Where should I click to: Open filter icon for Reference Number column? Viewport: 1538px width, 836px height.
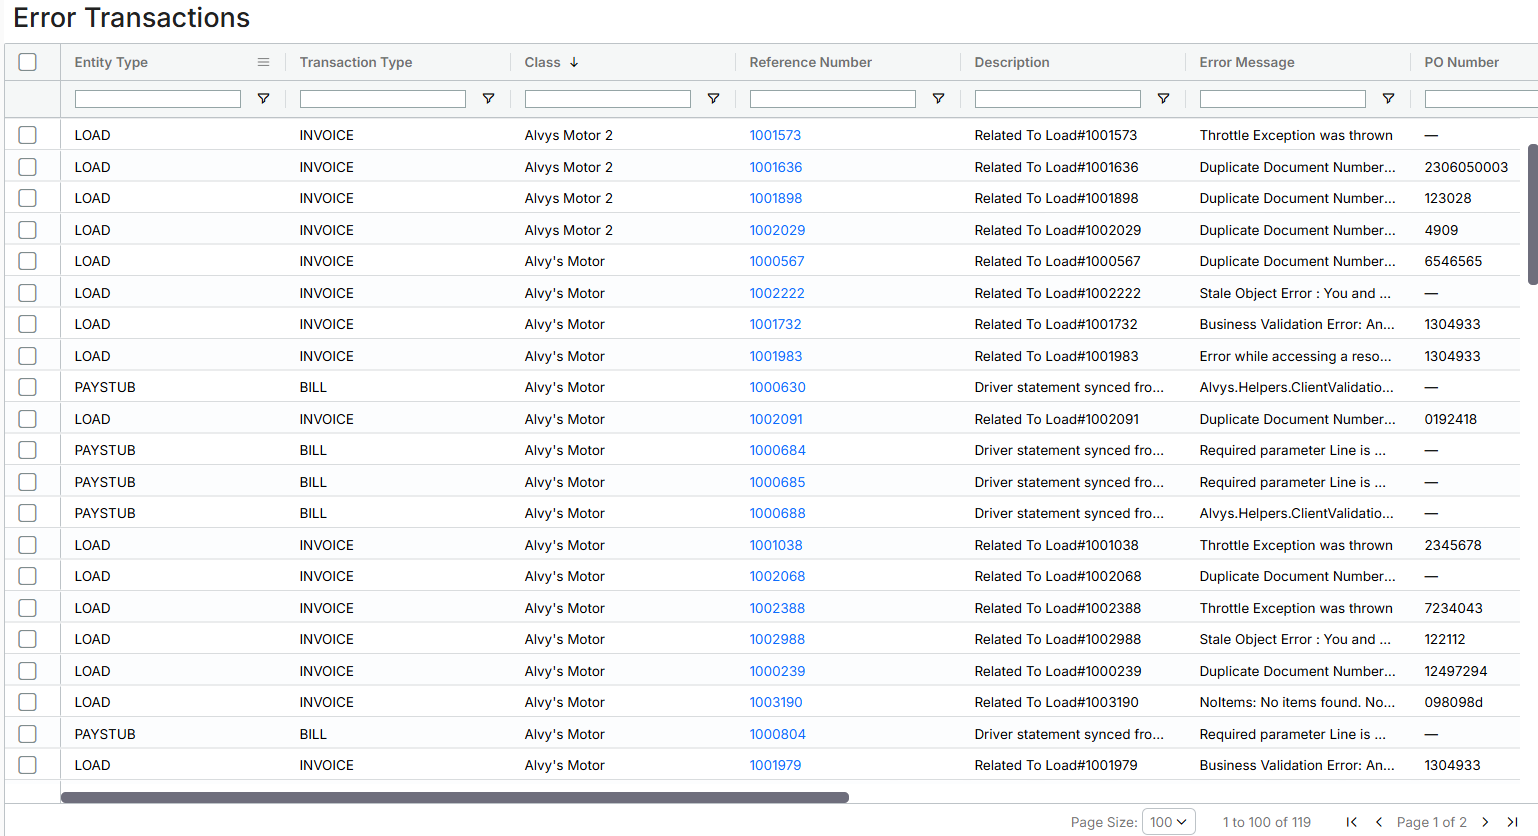[938, 99]
